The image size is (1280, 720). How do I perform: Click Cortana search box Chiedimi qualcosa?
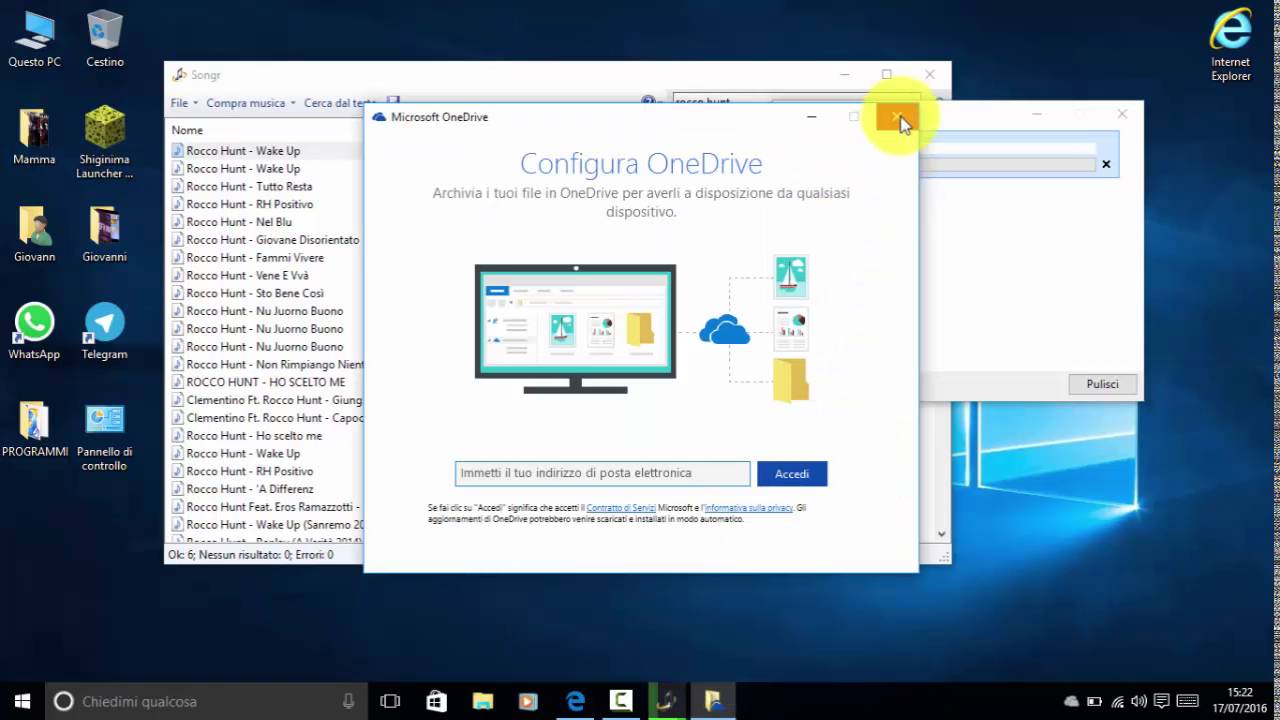tap(205, 701)
